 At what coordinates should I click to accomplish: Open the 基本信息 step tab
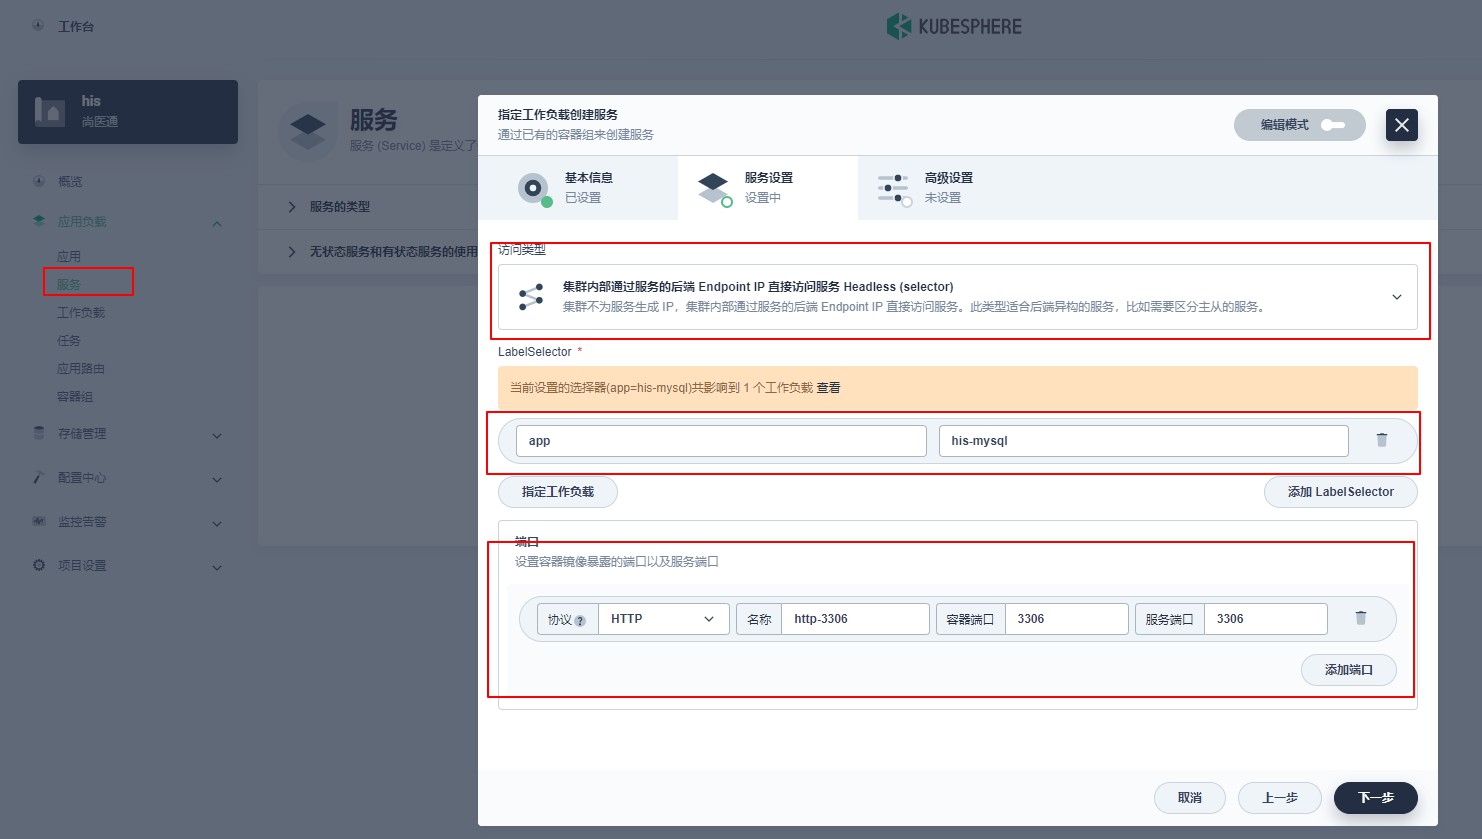pos(578,187)
